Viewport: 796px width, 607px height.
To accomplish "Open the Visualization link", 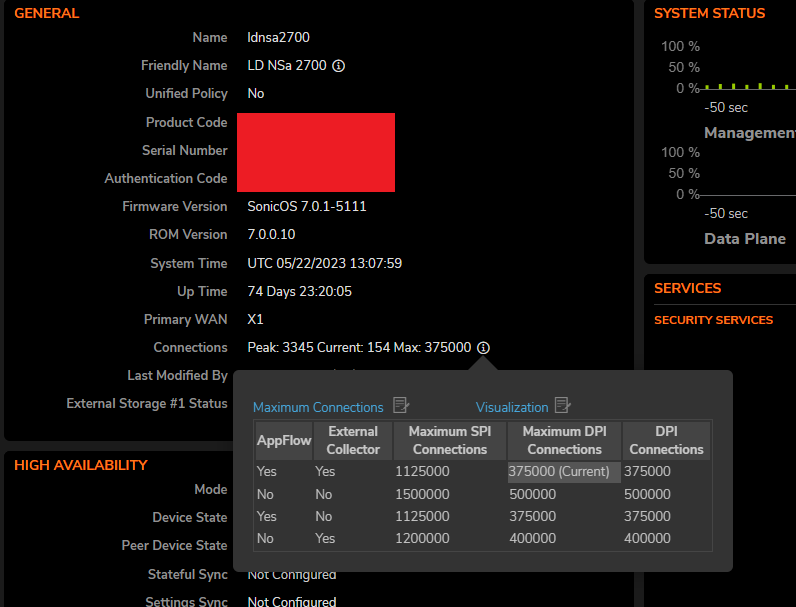I will pos(512,407).
